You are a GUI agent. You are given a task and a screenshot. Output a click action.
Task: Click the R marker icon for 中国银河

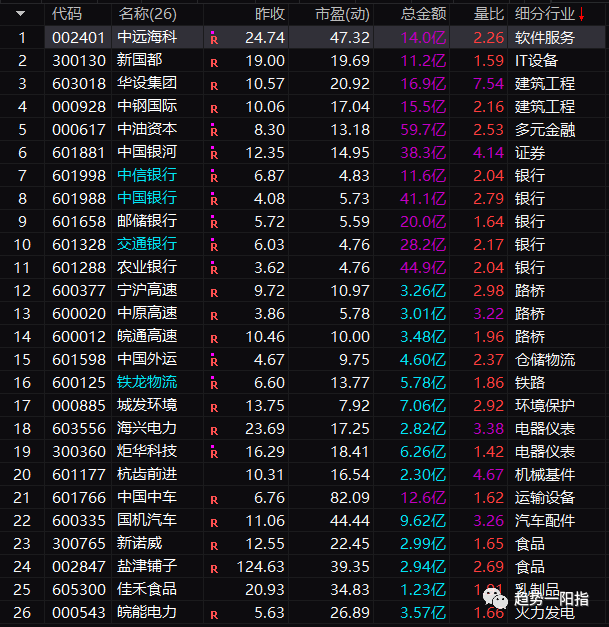(214, 153)
